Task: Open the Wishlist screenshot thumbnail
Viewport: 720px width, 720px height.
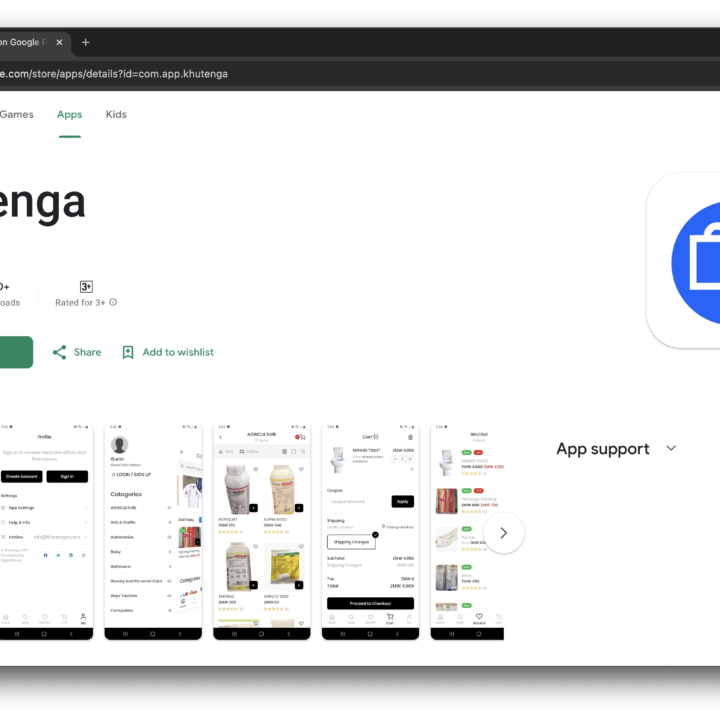Action: (x=467, y=532)
